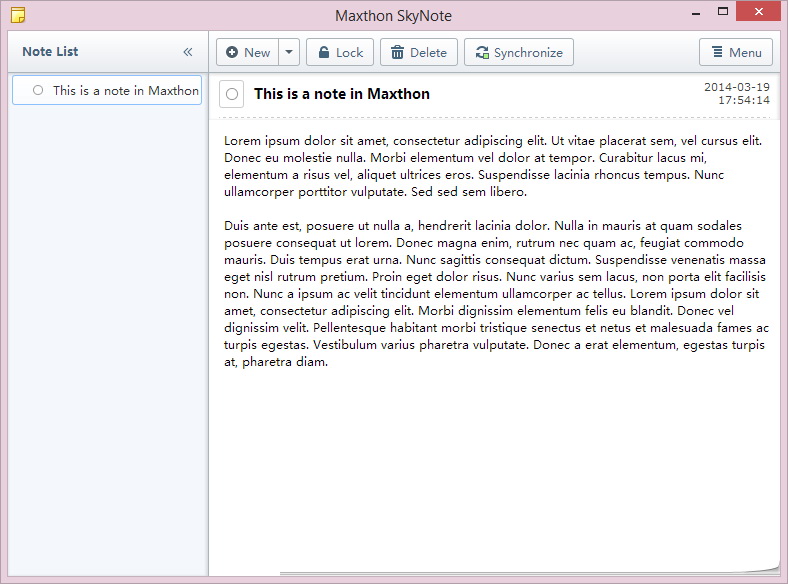The height and width of the screenshot is (584, 788).
Task: Click the timestamp 2014-03-19 17:54:14
Action: pos(737,93)
